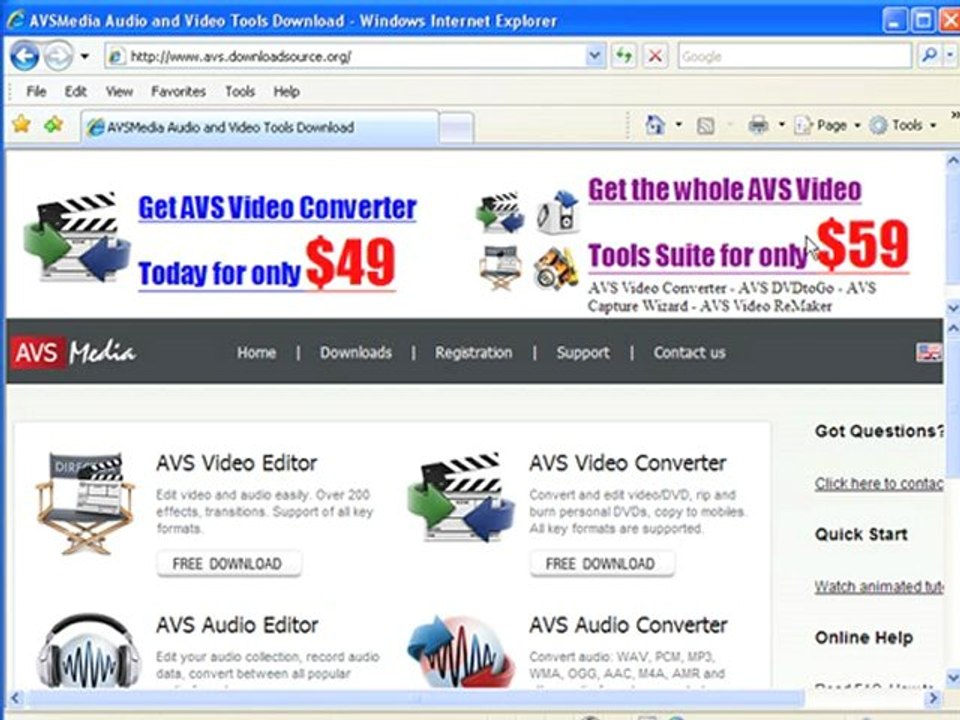Viewport: 960px width, 720px height.
Task: Expand the address bar history dropdown
Action: [x=594, y=56]
